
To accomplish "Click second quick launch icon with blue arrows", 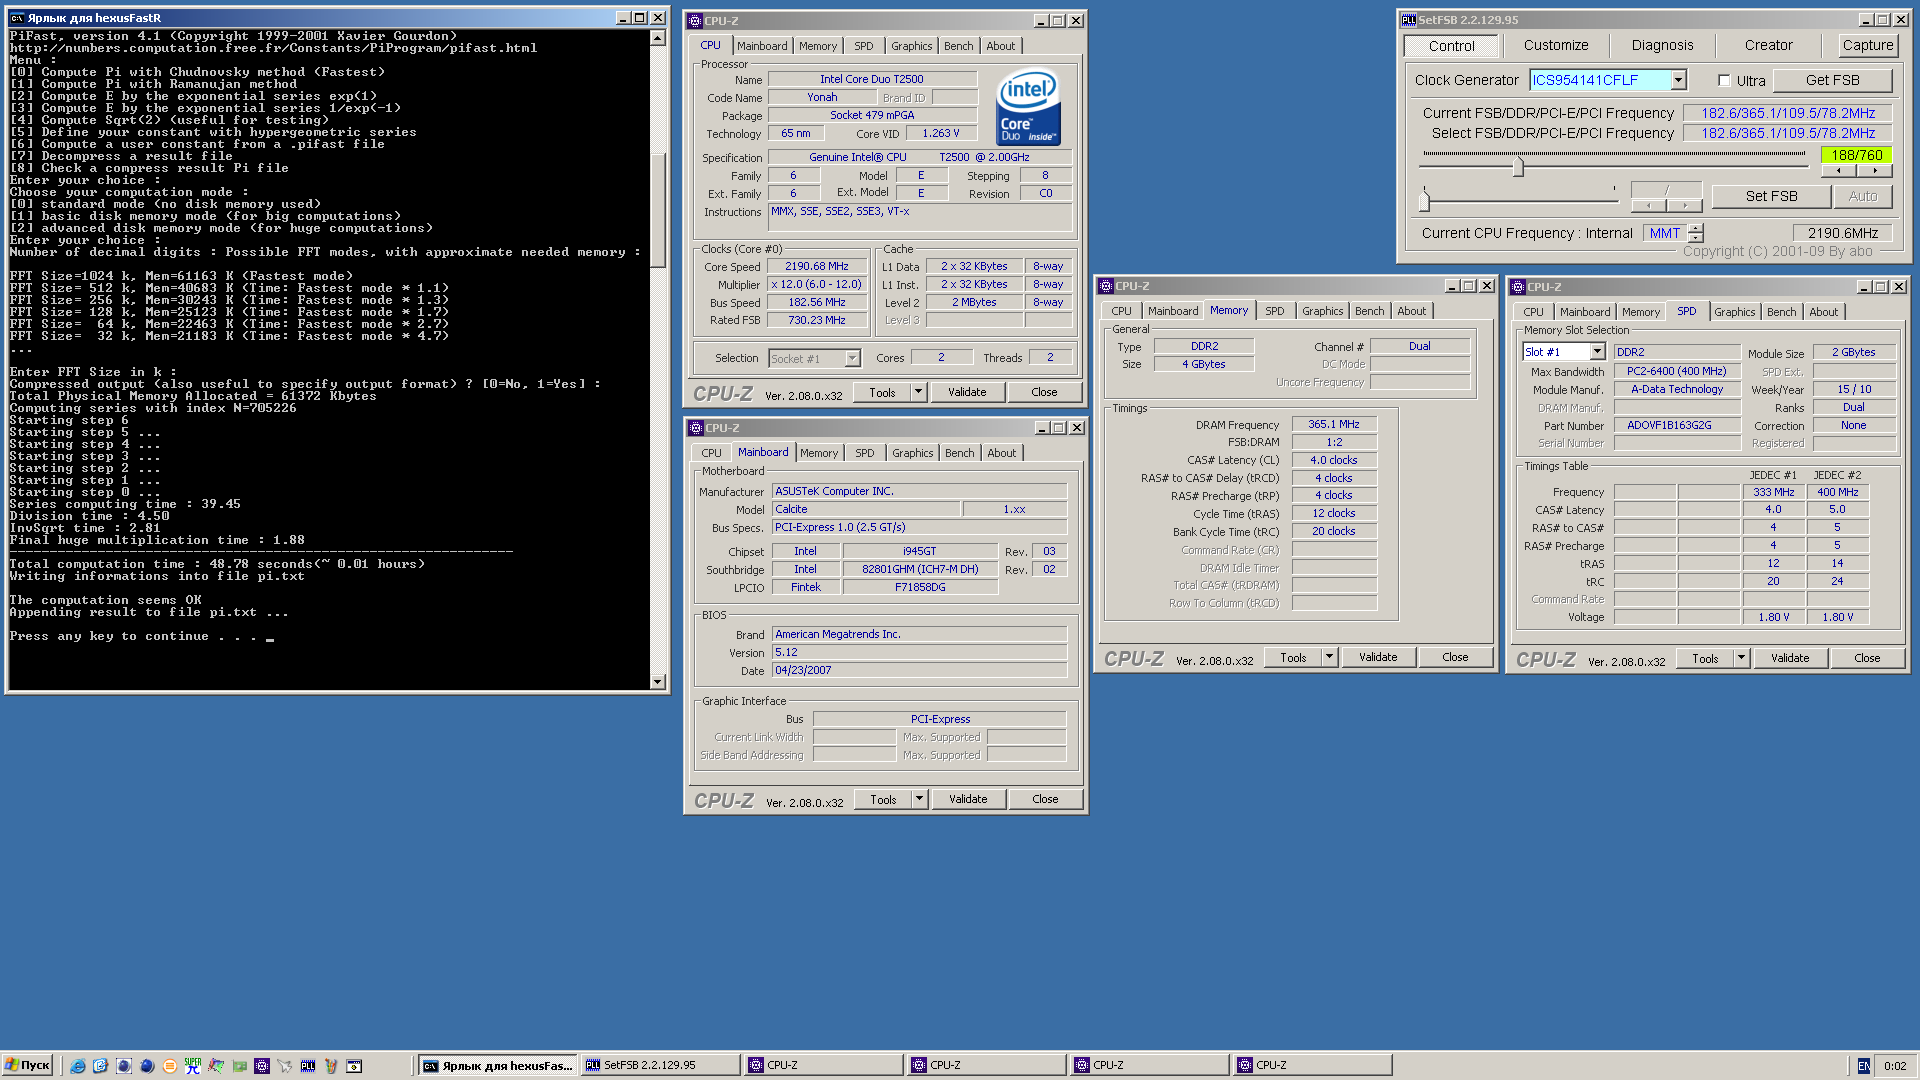I will [x=100, y=1066].
